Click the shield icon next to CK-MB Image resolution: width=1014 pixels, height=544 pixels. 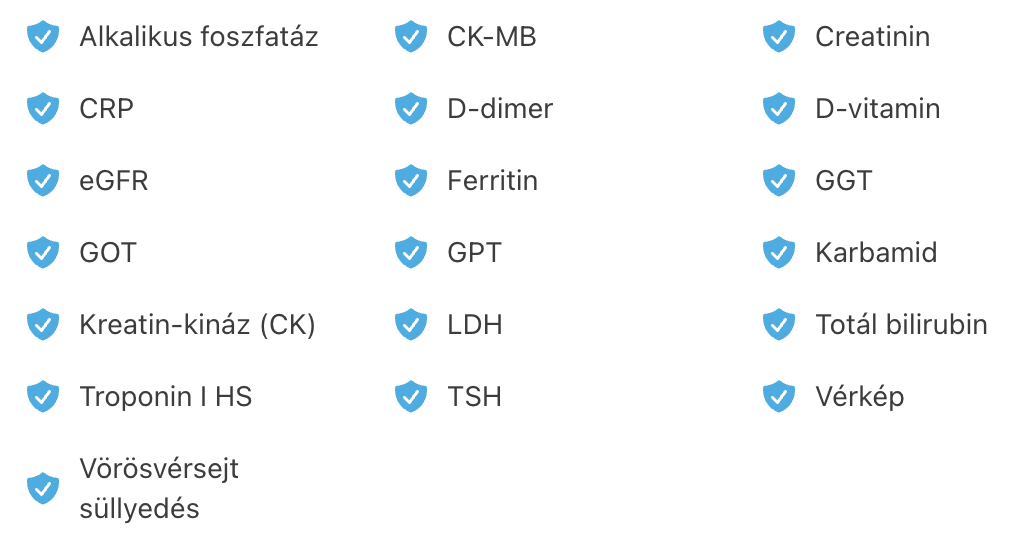click(411, 36)
